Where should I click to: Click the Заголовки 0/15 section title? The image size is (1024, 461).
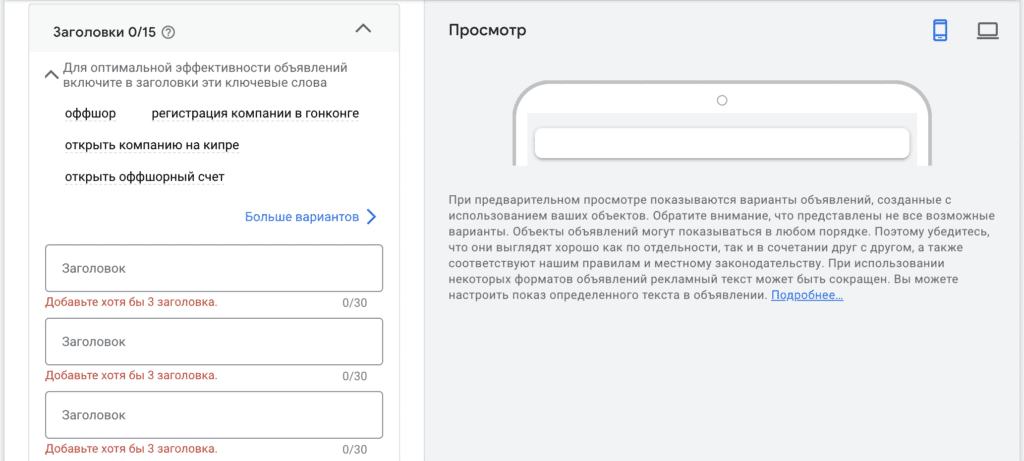(x=104, y=32)
